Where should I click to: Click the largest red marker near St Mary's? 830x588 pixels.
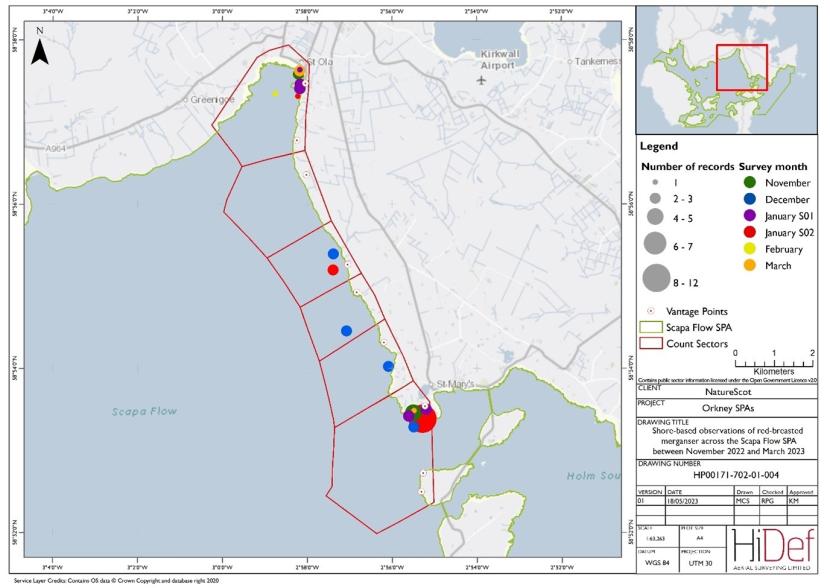coord(424,420)
